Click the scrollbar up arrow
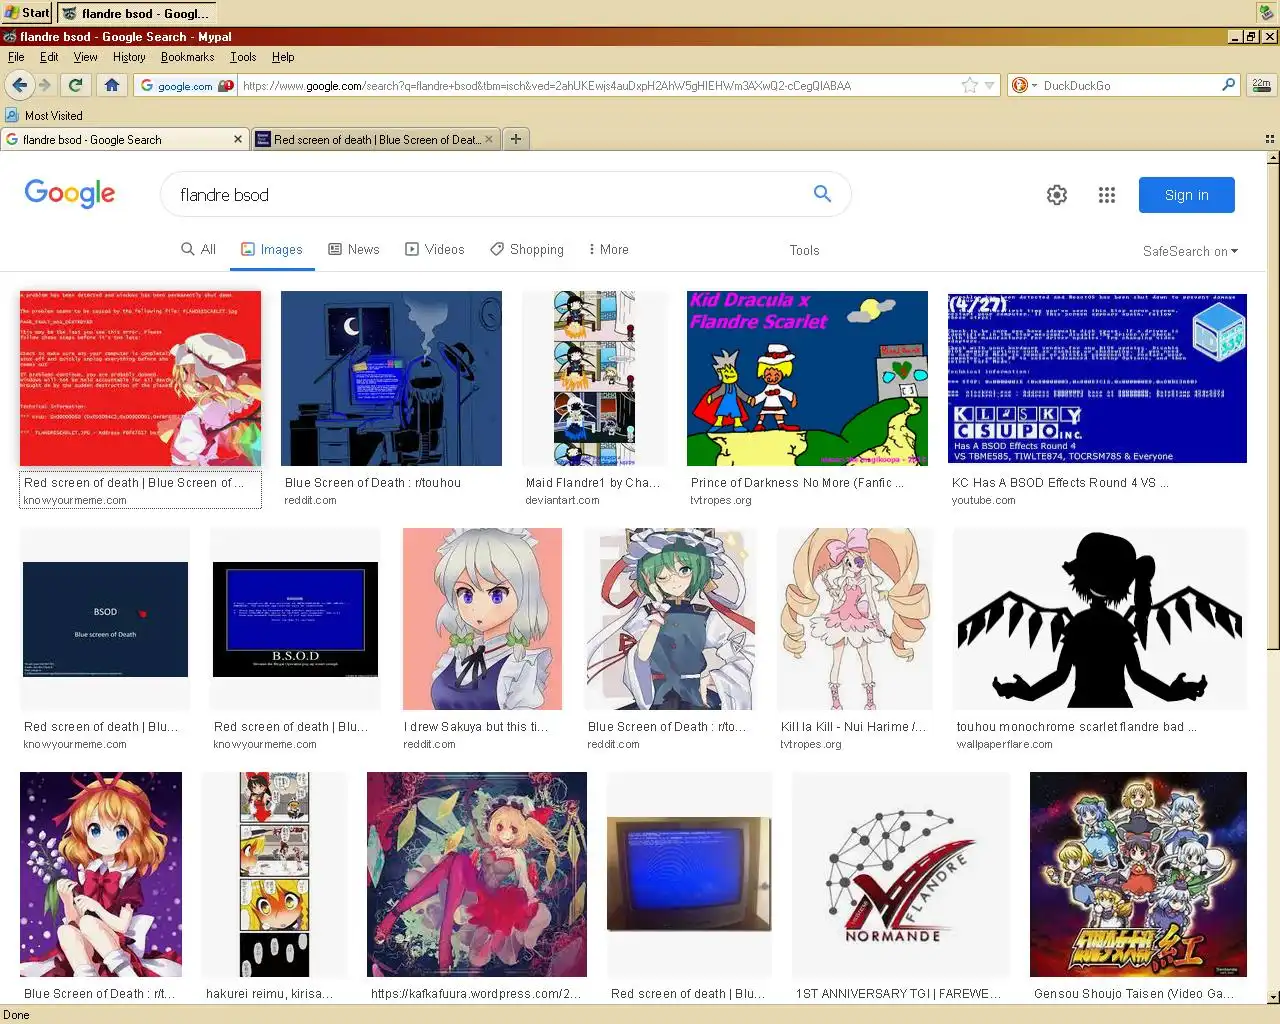 (x=1272, y=157)
